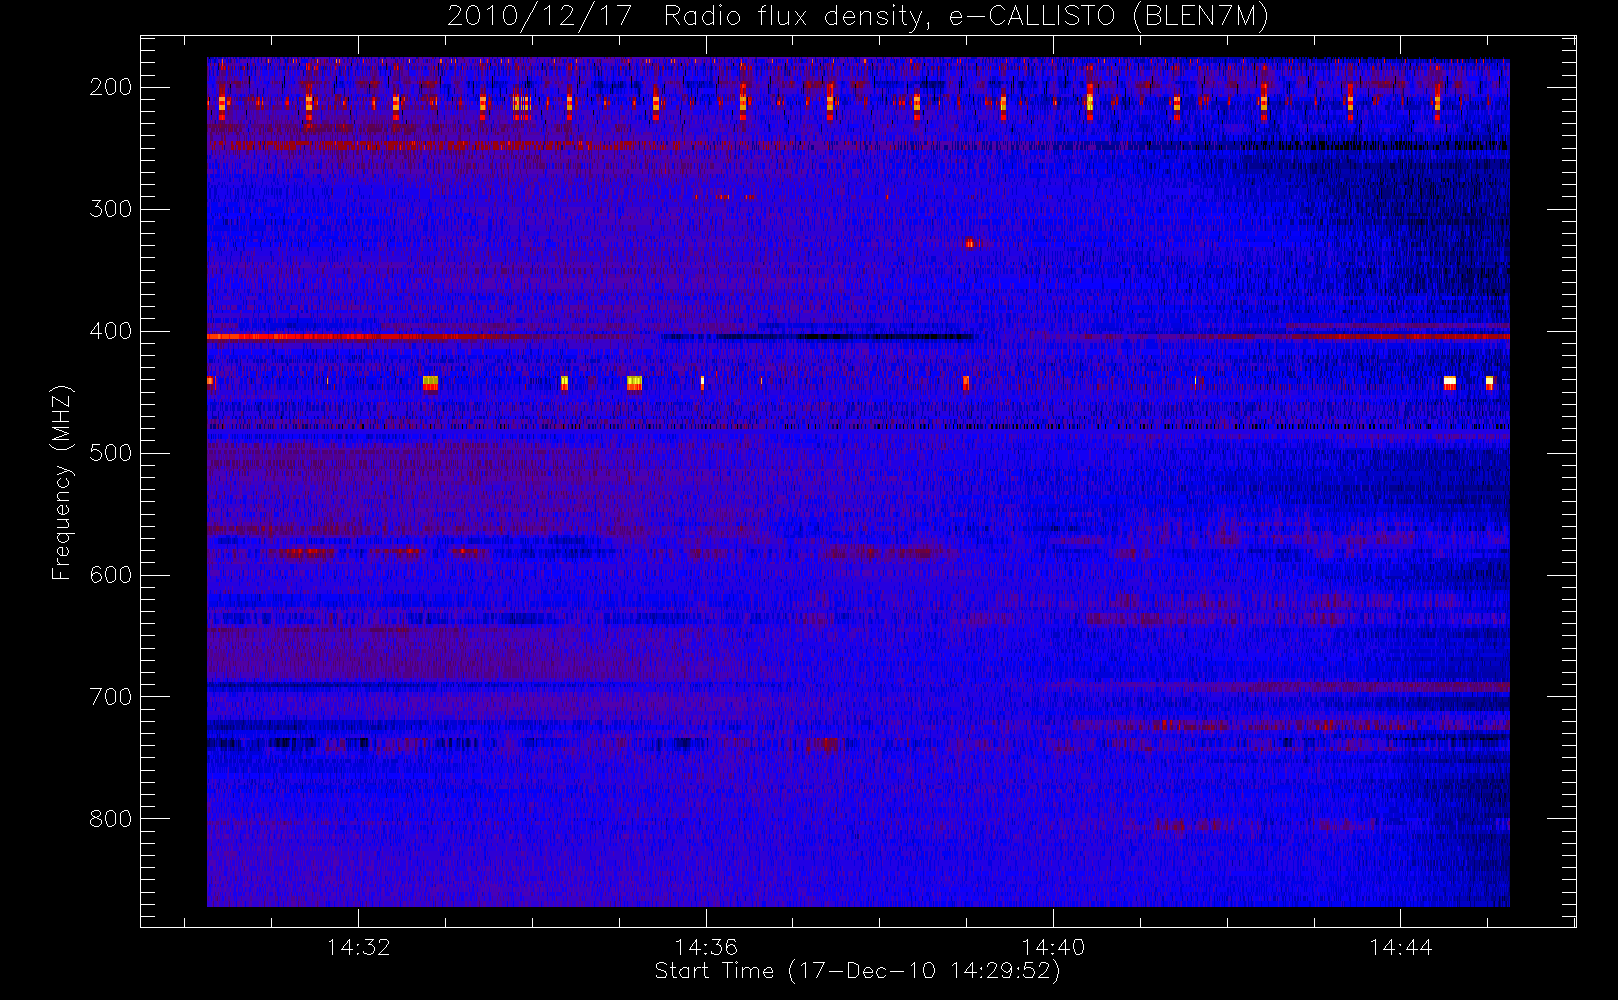
Task: Click the 14:44 time tick label
Action: click(x=1400, y=947)
